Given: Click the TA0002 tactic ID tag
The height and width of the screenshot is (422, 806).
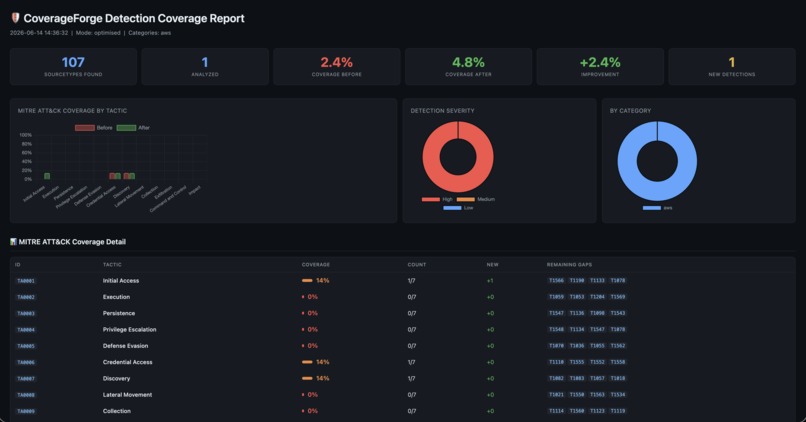Looking at the screenshot, I should pos(26,297).
